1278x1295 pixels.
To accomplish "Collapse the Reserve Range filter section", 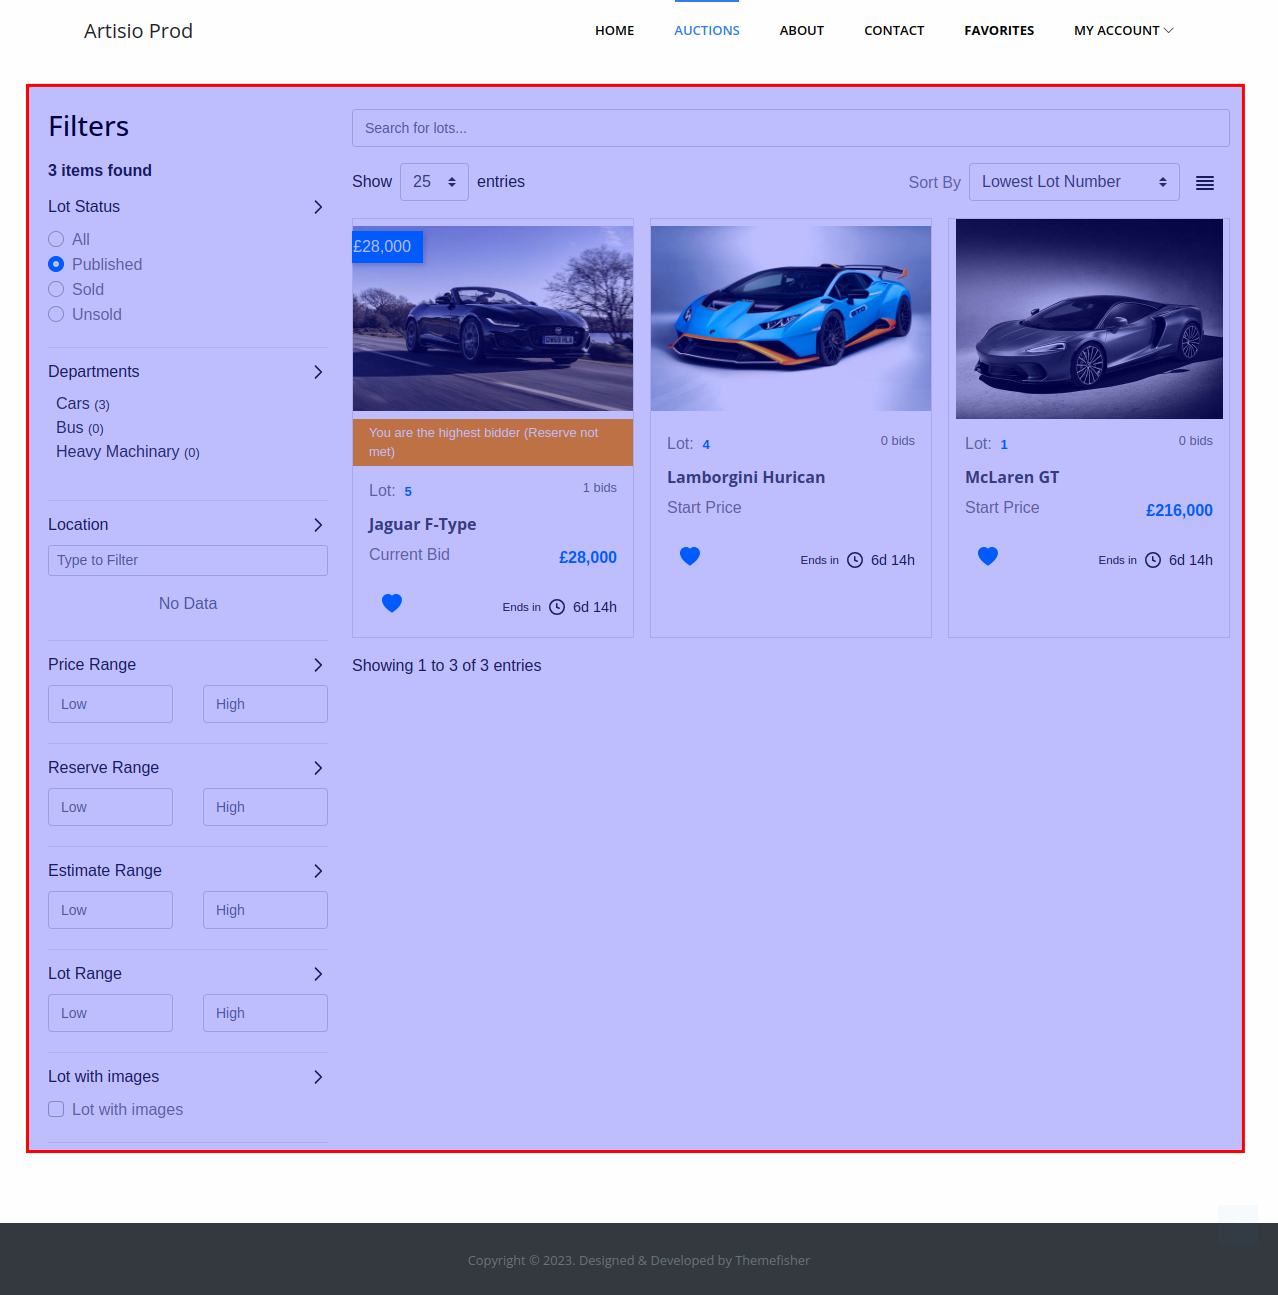I will point(318,768).
